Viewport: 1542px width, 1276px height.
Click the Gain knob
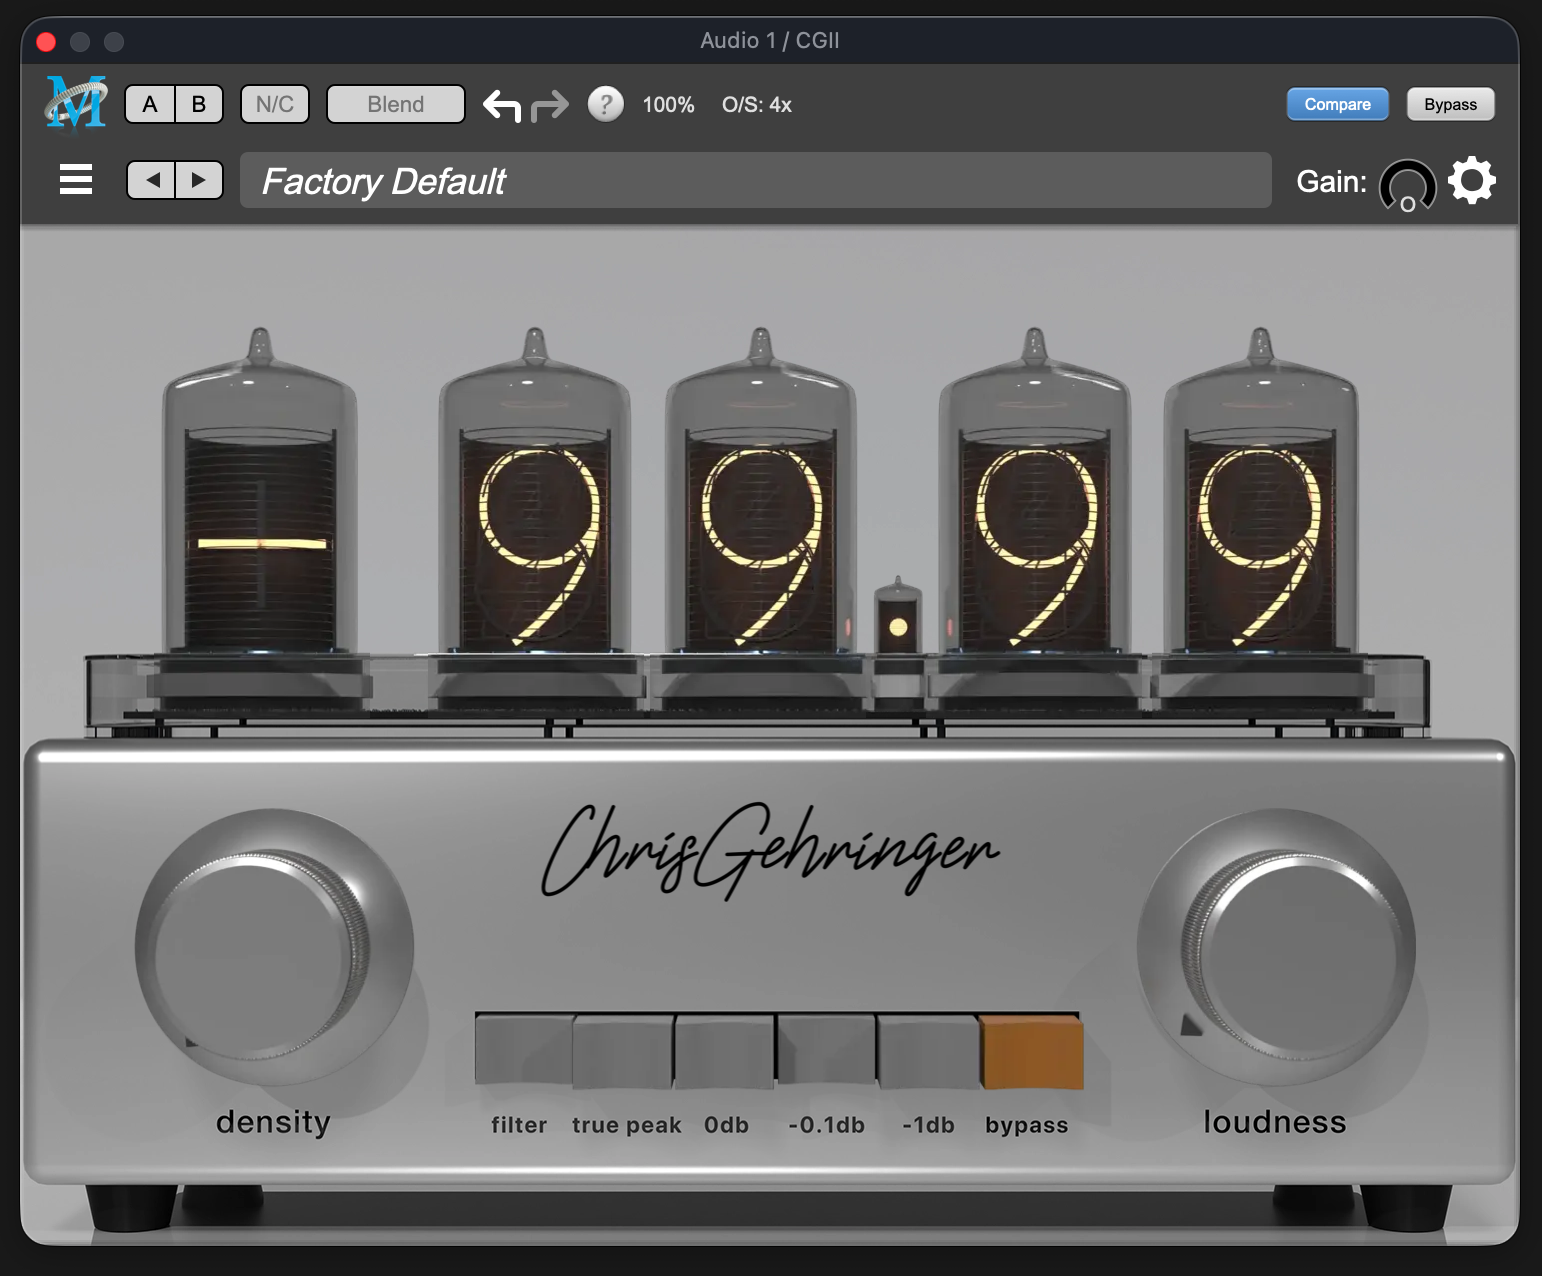coord(1407,185)
